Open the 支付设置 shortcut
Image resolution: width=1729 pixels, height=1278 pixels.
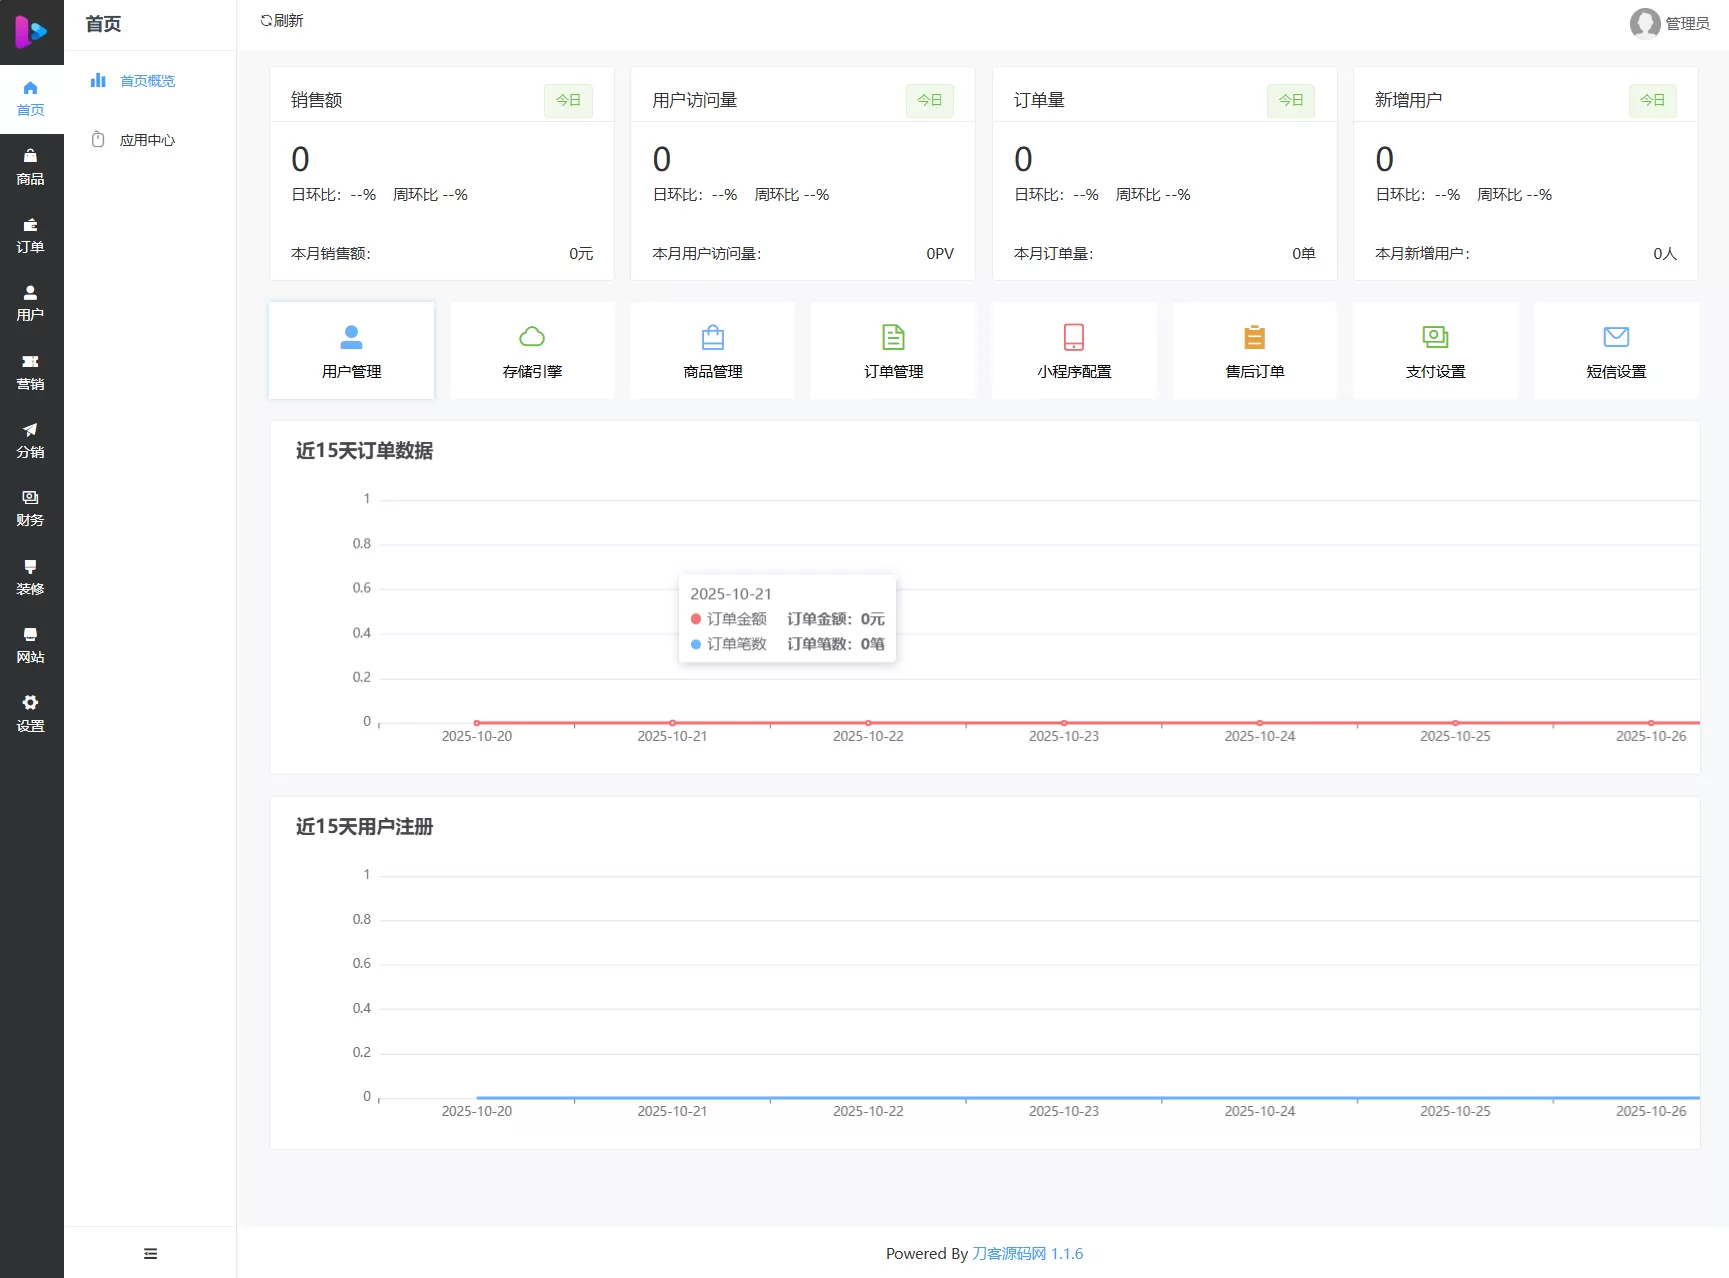pos(1435,350)
